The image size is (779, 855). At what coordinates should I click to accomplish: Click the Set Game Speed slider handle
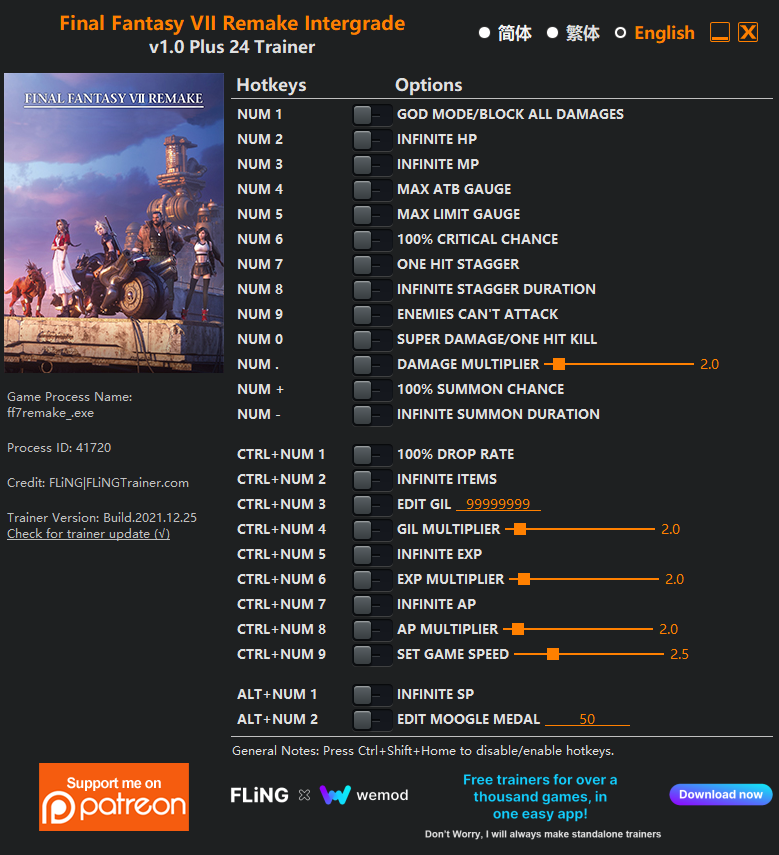553,654
